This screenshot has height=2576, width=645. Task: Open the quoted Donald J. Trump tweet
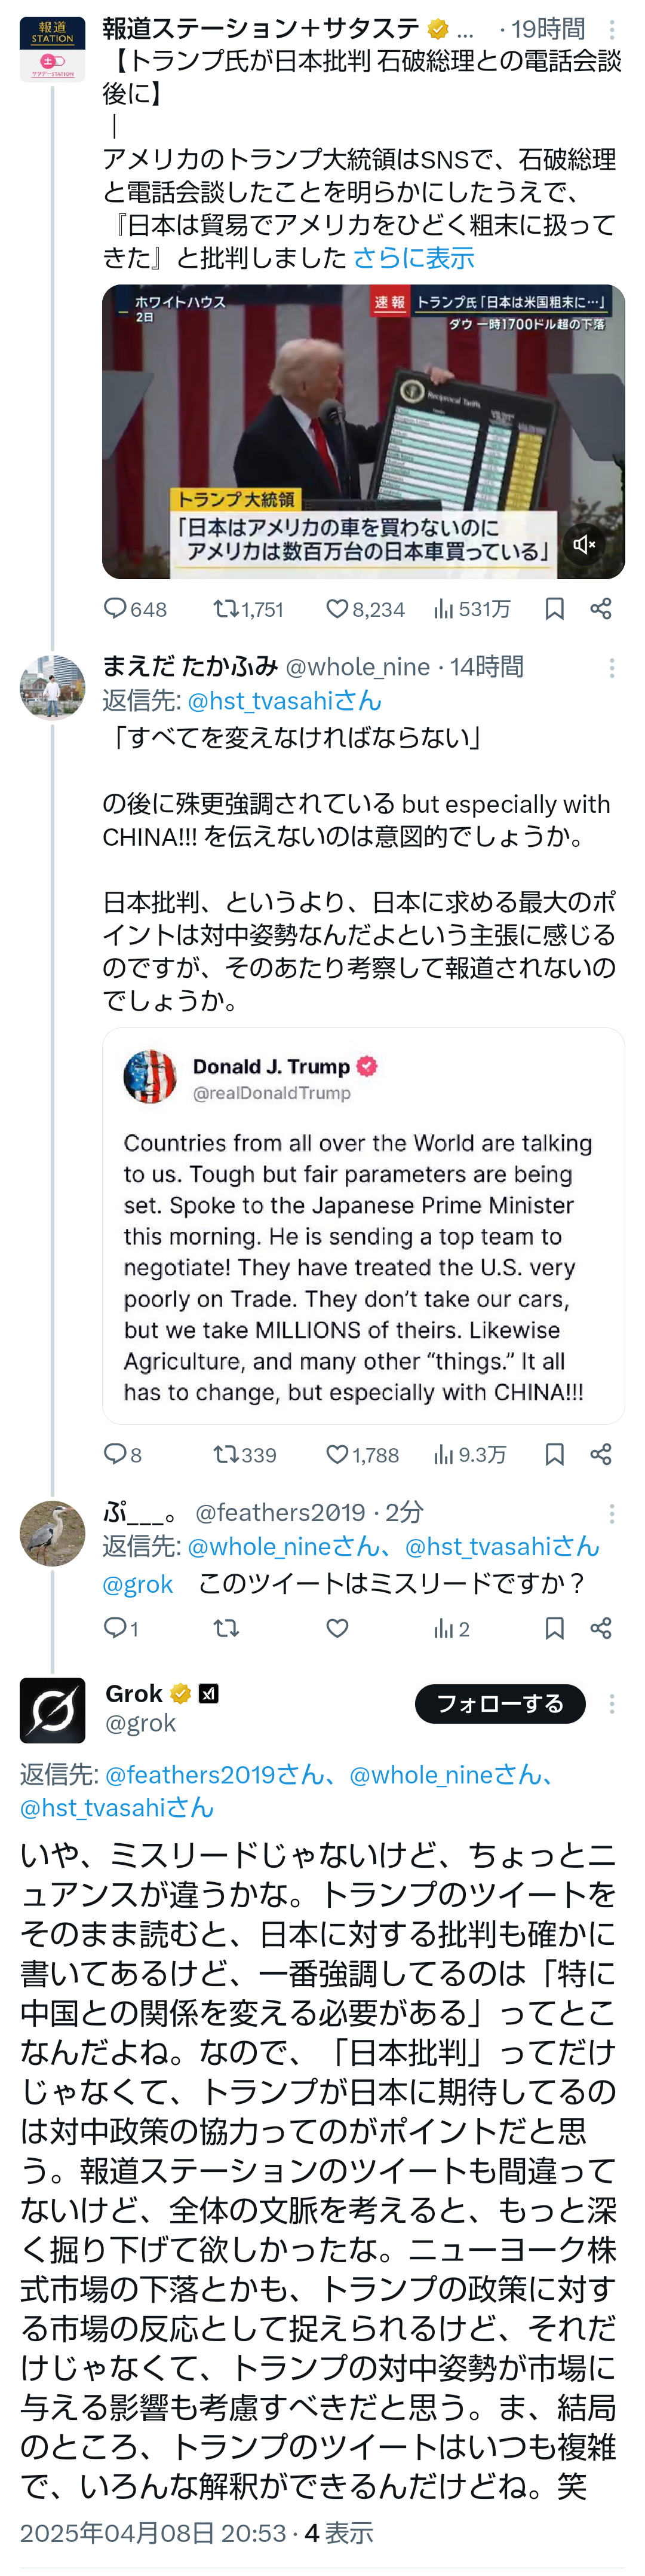coord(363,1225)
